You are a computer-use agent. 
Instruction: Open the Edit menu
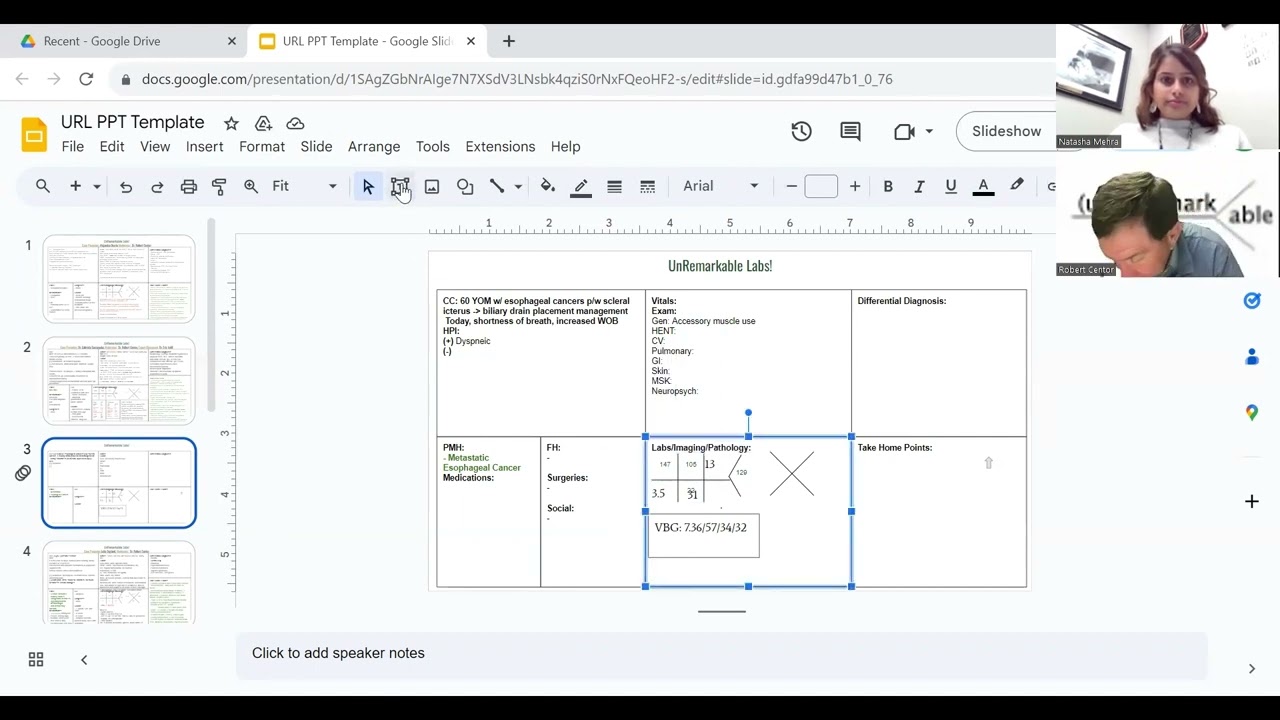click(112, 146)
